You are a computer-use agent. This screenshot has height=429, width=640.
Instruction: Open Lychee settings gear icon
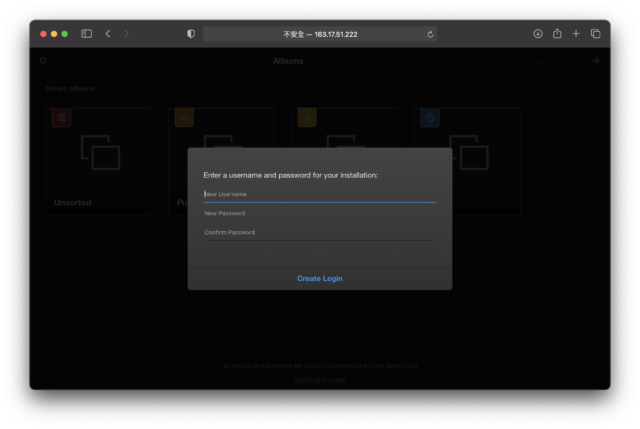click(x=43, y=61)
